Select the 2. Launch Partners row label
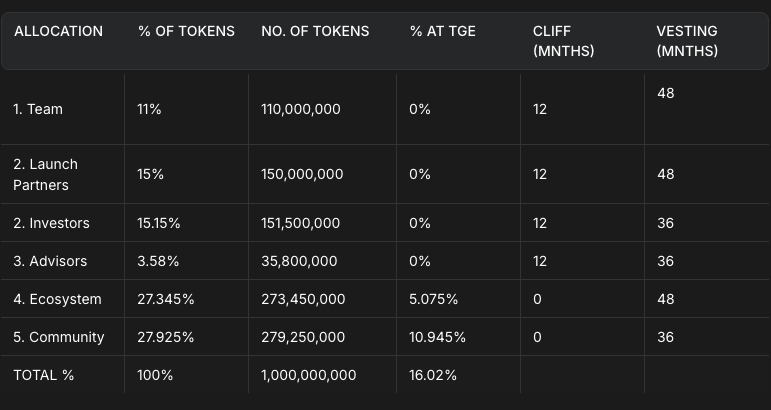Viewport: 771px width, 410px height. point(45,174)
